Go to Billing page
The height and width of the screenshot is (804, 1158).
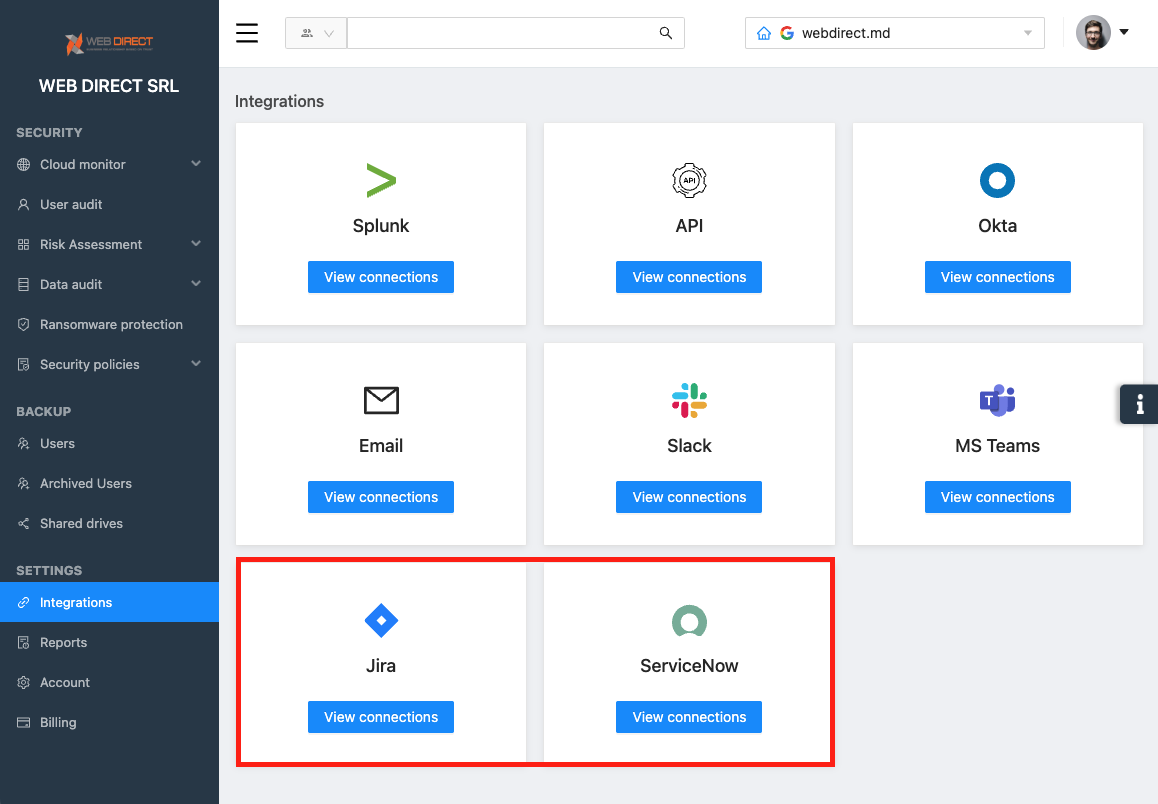(x=109, y=722)
